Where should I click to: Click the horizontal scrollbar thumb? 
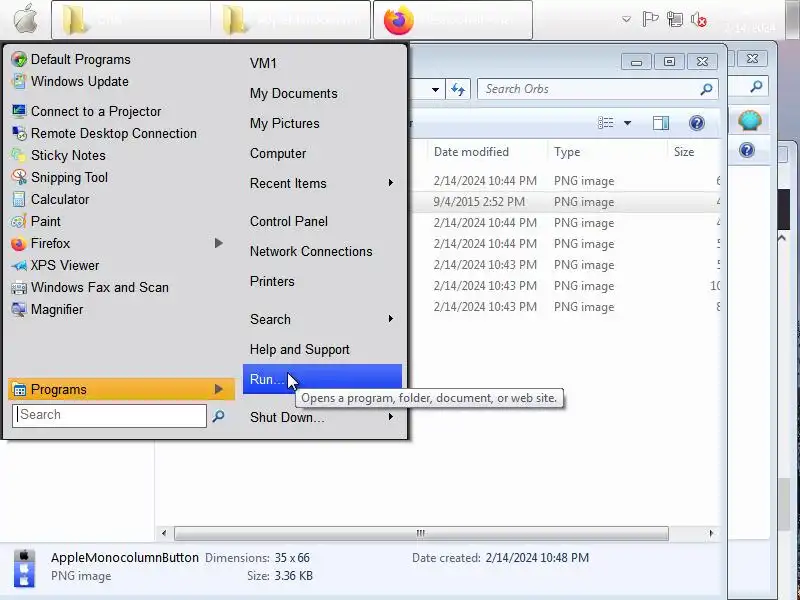[x=421, y=534]
